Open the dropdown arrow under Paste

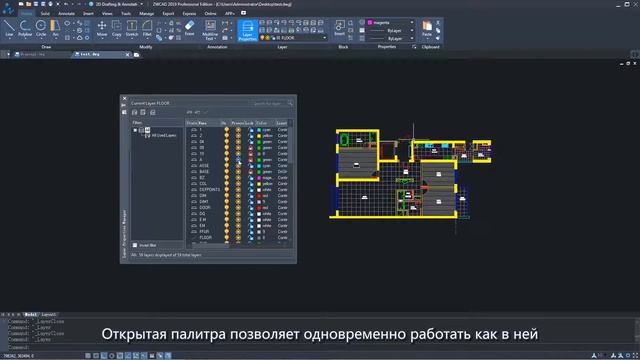pyautogui.click(x=427, y=38)
